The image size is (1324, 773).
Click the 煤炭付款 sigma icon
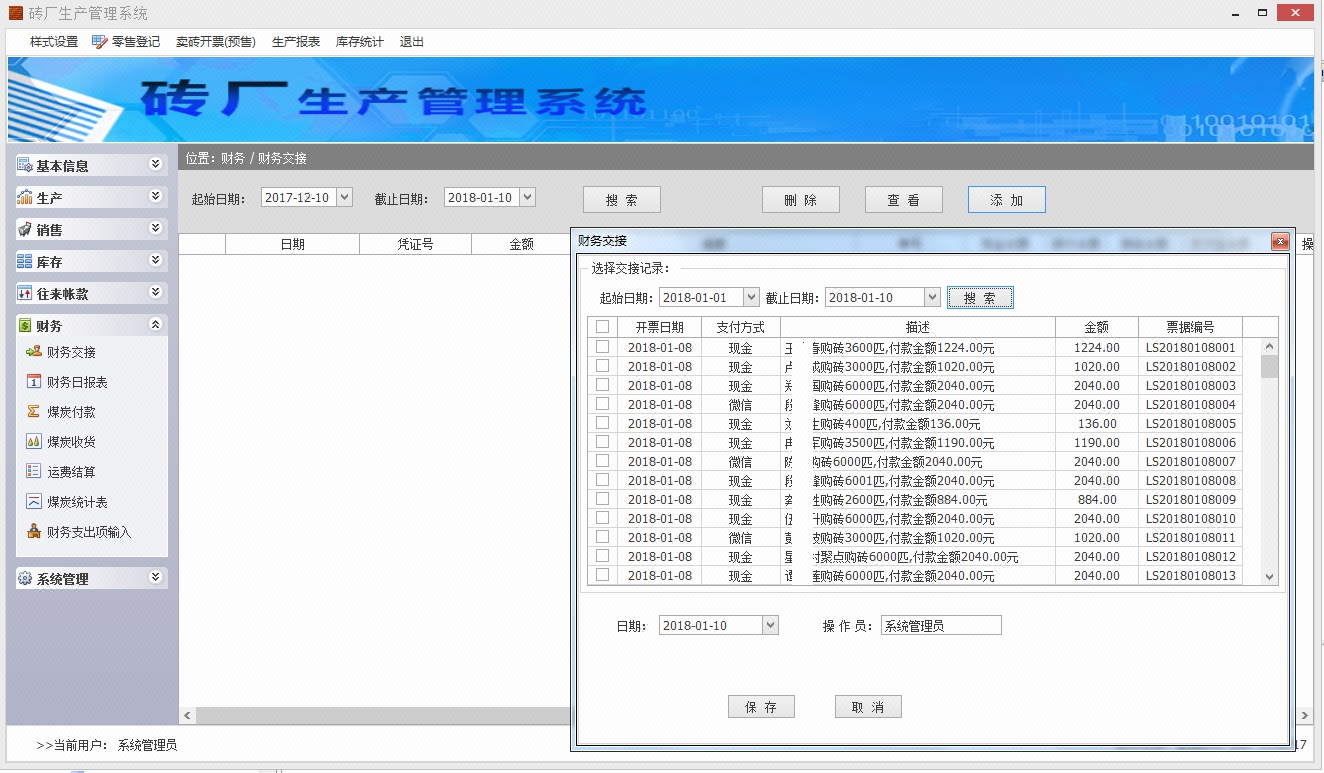point(33,412)
